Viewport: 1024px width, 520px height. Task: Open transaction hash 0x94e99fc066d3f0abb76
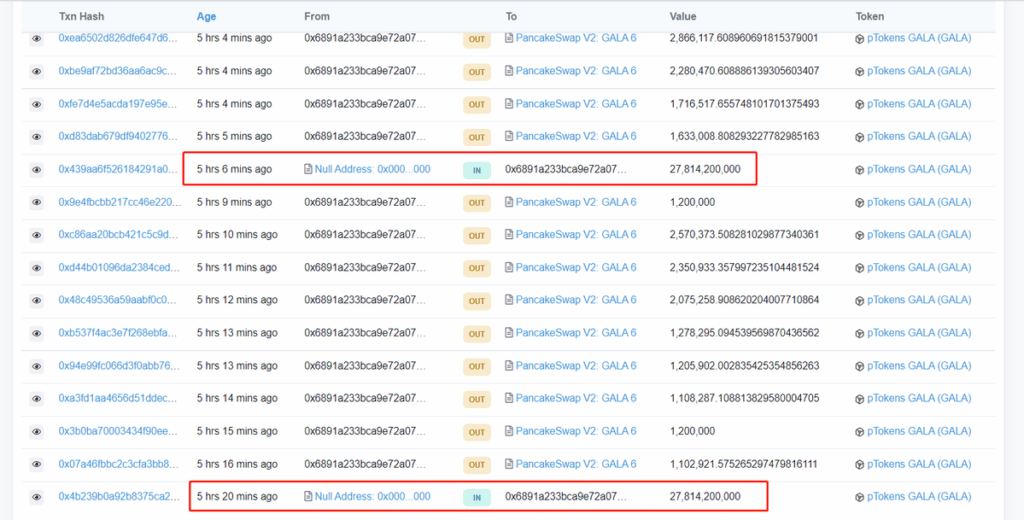point(120,365)
